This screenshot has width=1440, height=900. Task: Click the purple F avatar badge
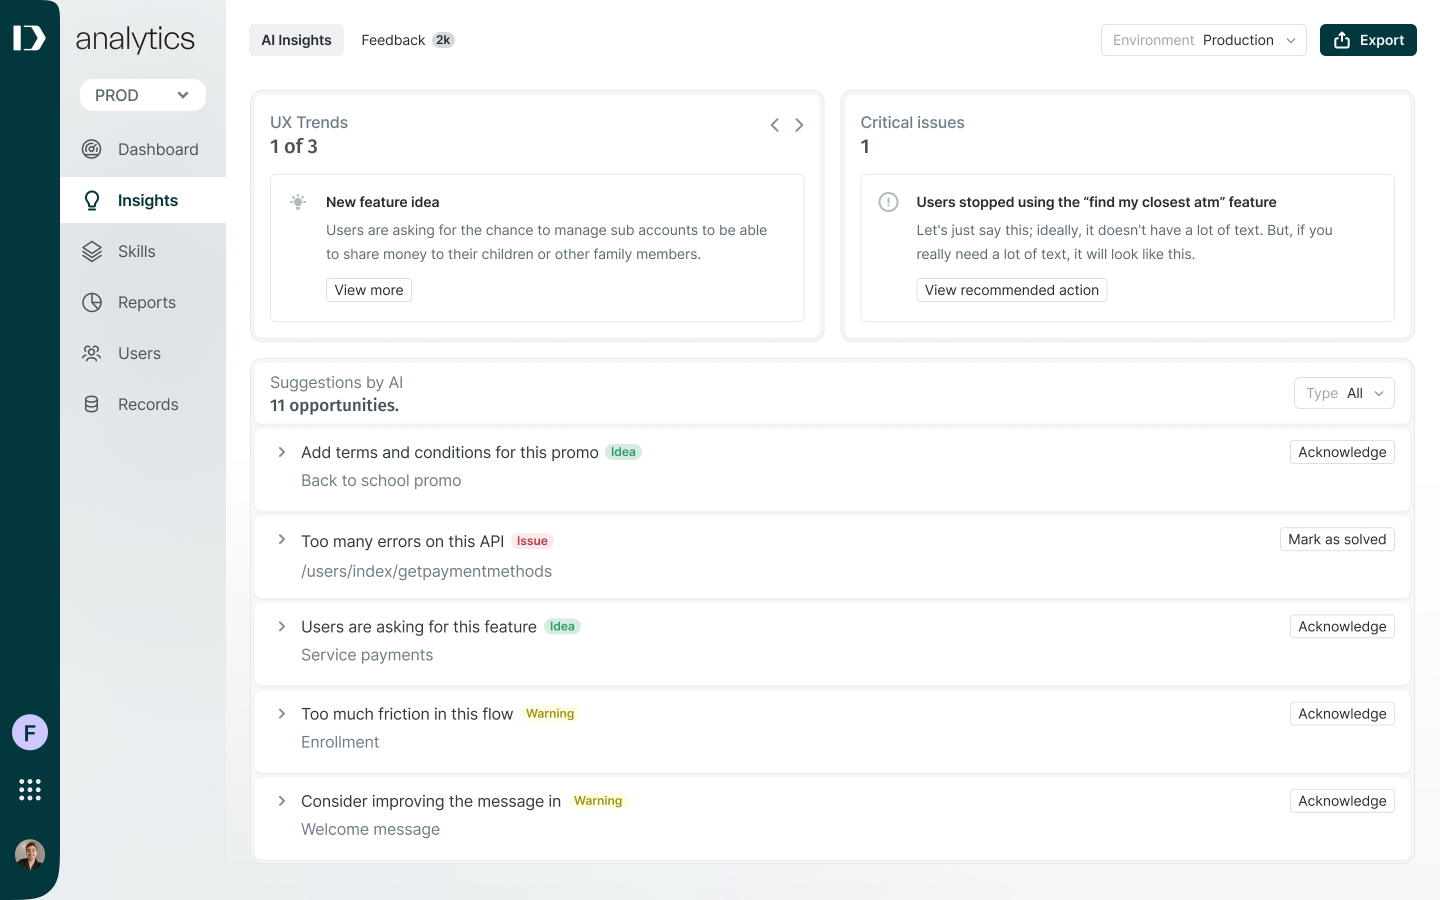(x=30, y=733)
